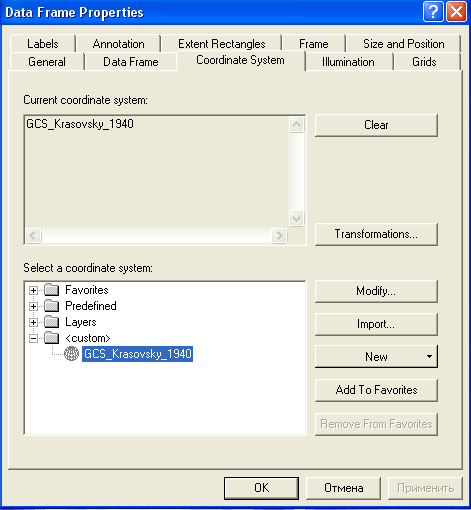This screenshot has width=471, height=510.
Task: Open the Extent Rectangles tab
Action: pyautogui.click(x=222, y=44)
